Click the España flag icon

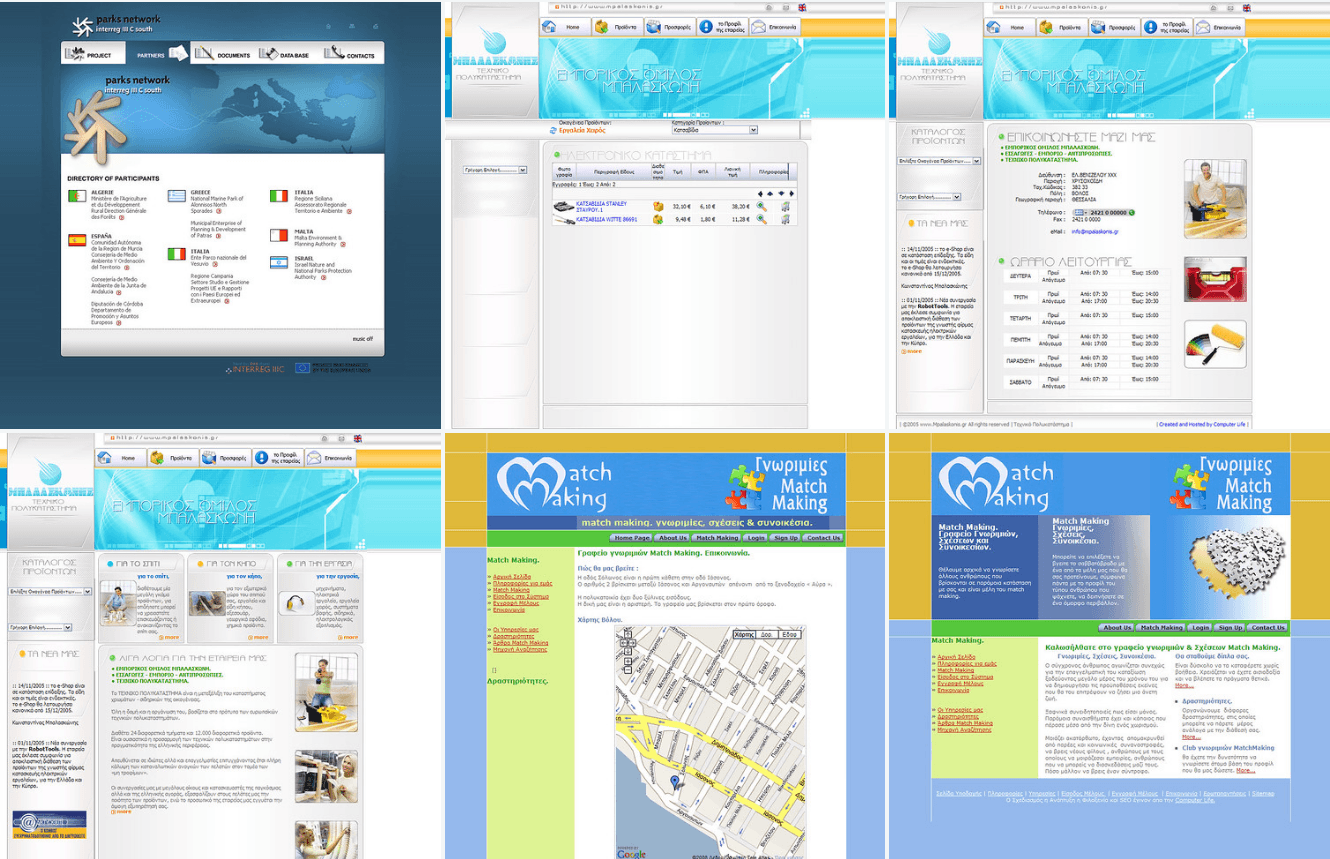tap(76, 240)
